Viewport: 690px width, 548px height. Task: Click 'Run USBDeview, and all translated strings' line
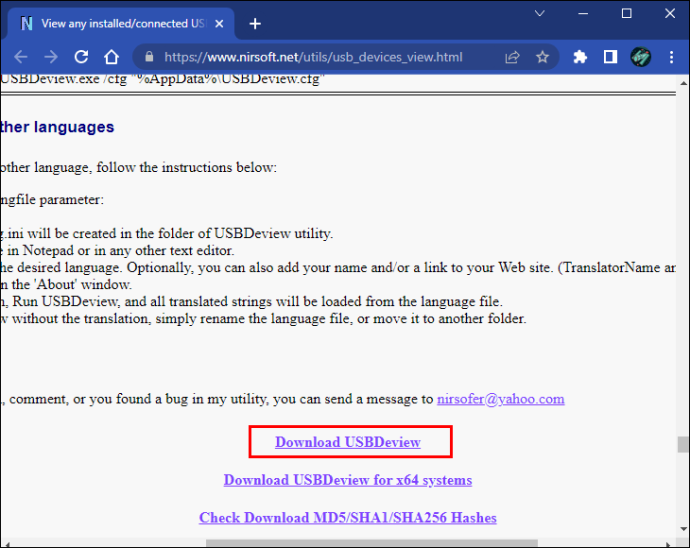point(251,302)
